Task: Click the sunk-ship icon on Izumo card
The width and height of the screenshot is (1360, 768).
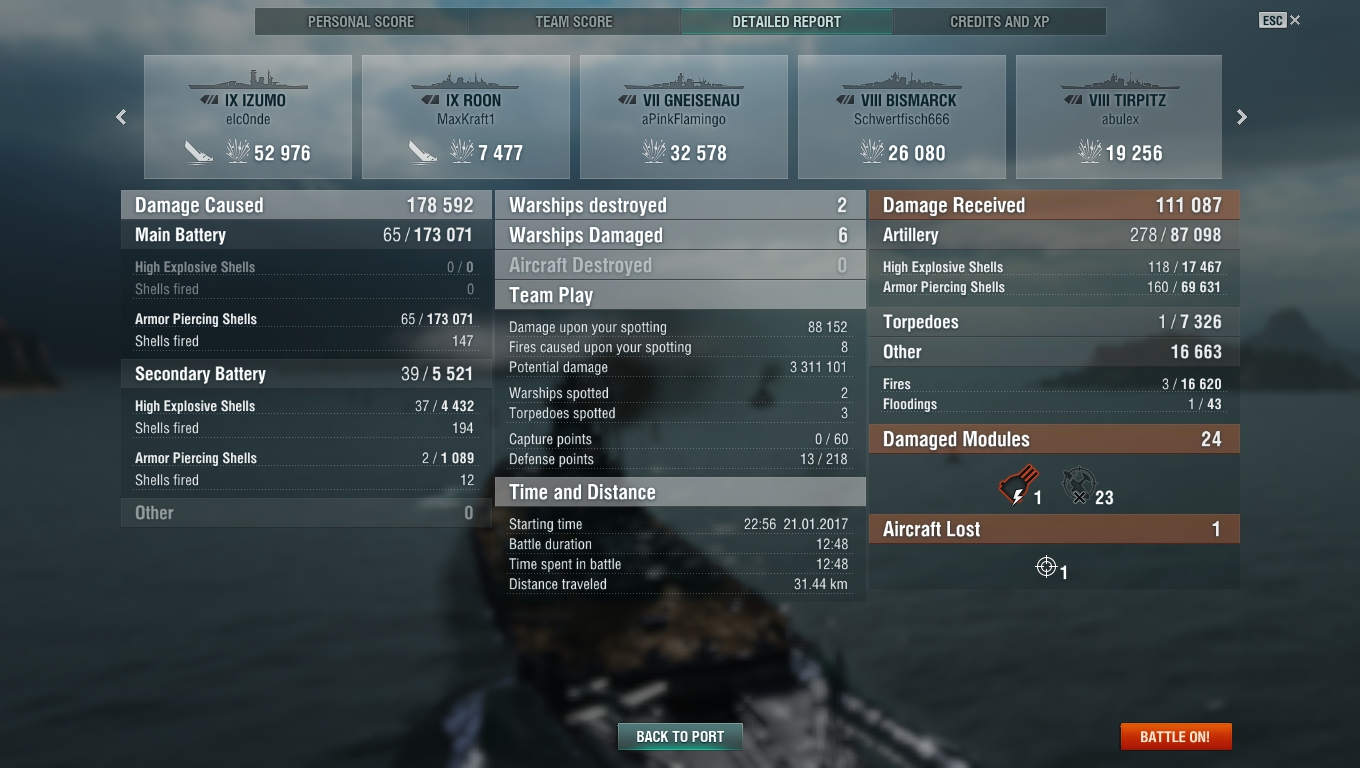Action: [199, 152]
